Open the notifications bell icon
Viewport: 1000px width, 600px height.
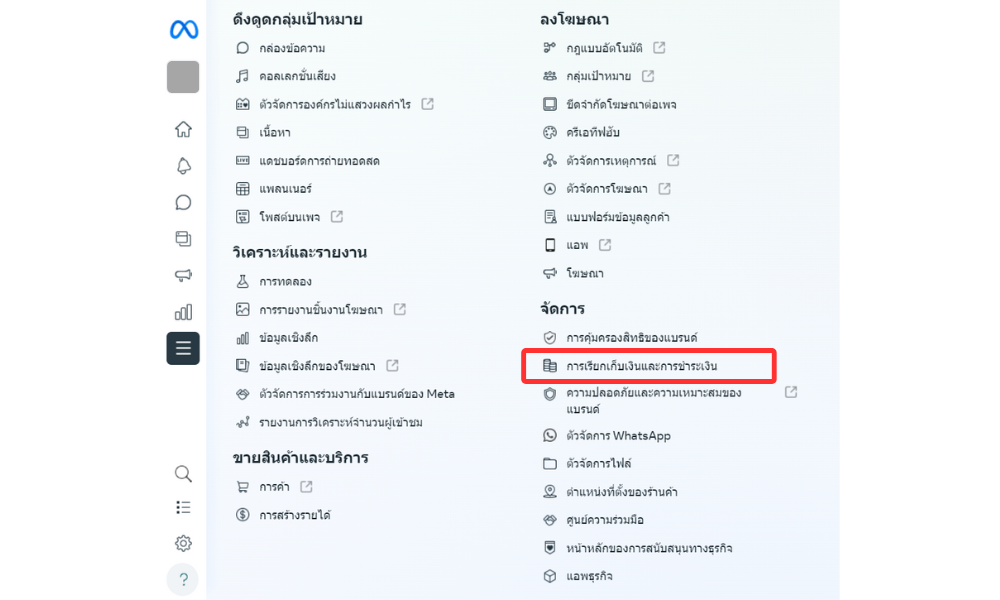pyautogui.click(x=183, y=166)
